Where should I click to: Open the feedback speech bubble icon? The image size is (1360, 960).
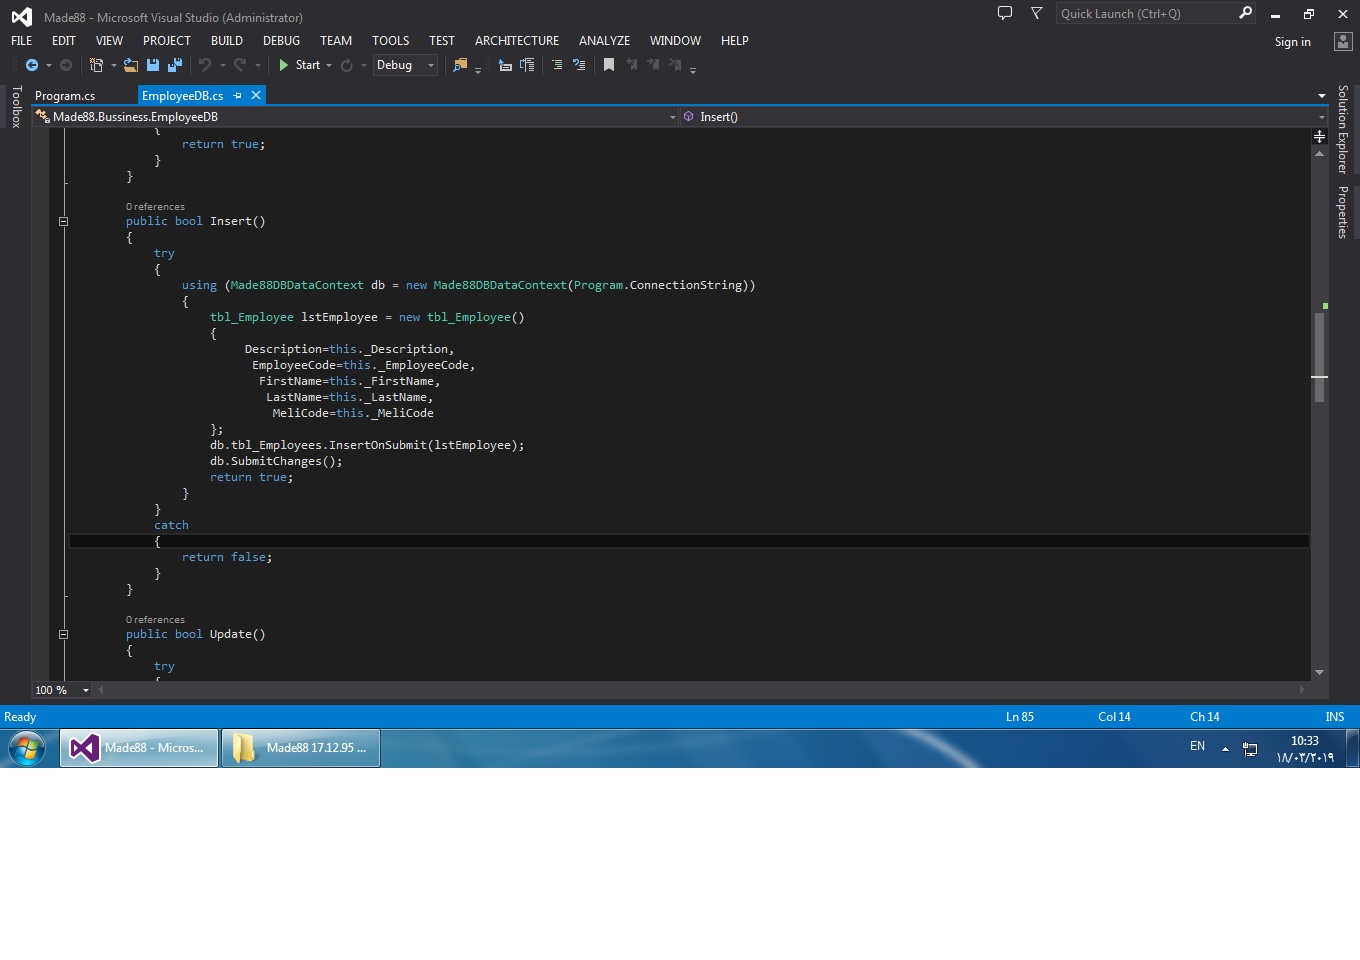pyautogui.click(x=1005, y=13)
